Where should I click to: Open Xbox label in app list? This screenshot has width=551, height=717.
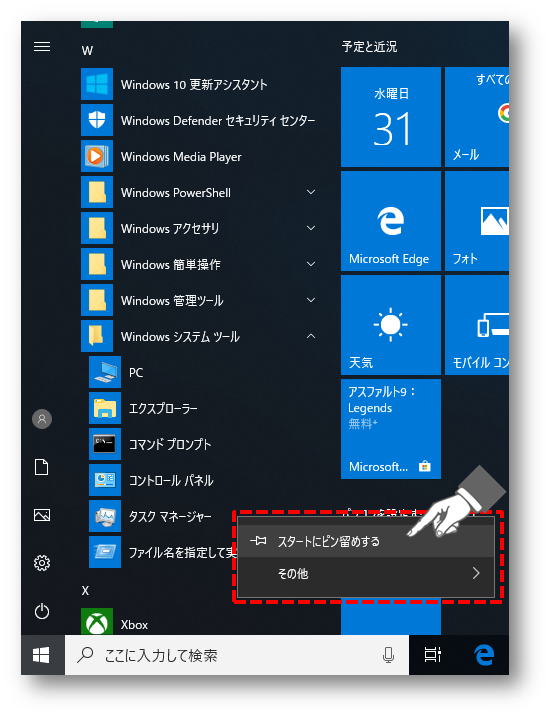coord(134,625)
